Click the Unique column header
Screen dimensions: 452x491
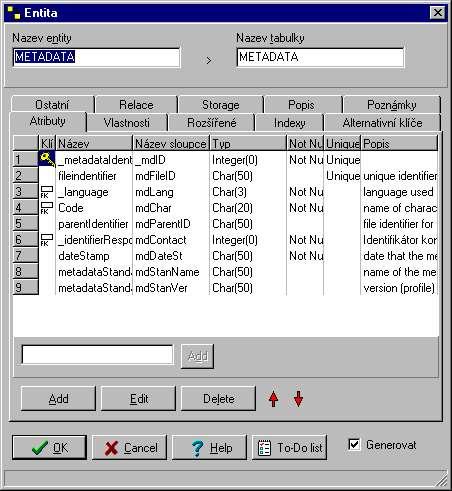click(342, 143)
